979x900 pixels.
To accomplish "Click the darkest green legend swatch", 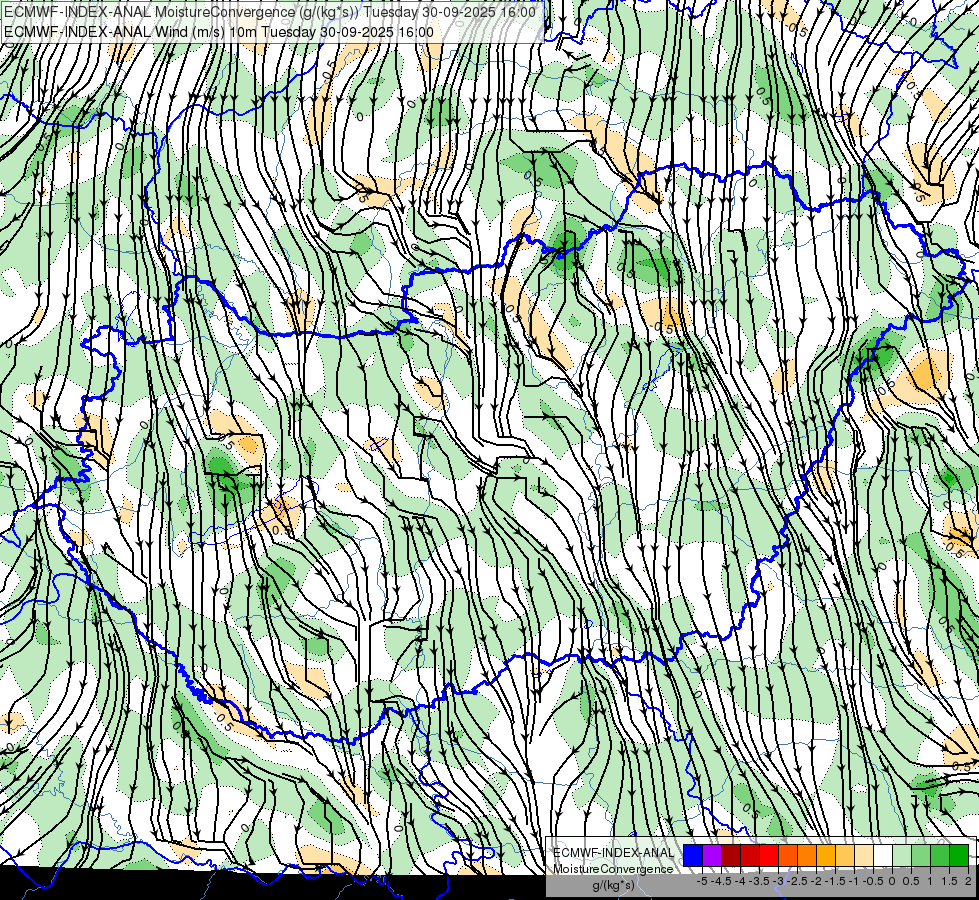I will pyautogui.click(x=959, y=855).
